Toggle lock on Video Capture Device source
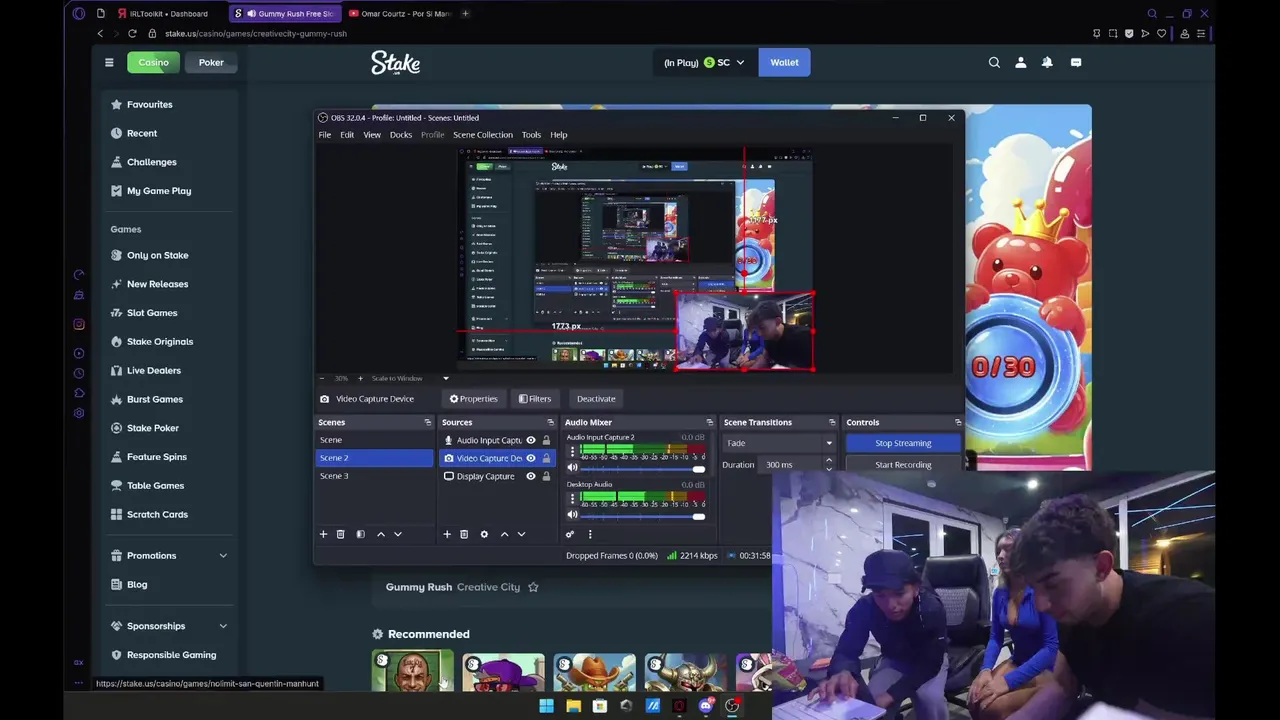1280x720 pixels. click(x=546, y=458)
